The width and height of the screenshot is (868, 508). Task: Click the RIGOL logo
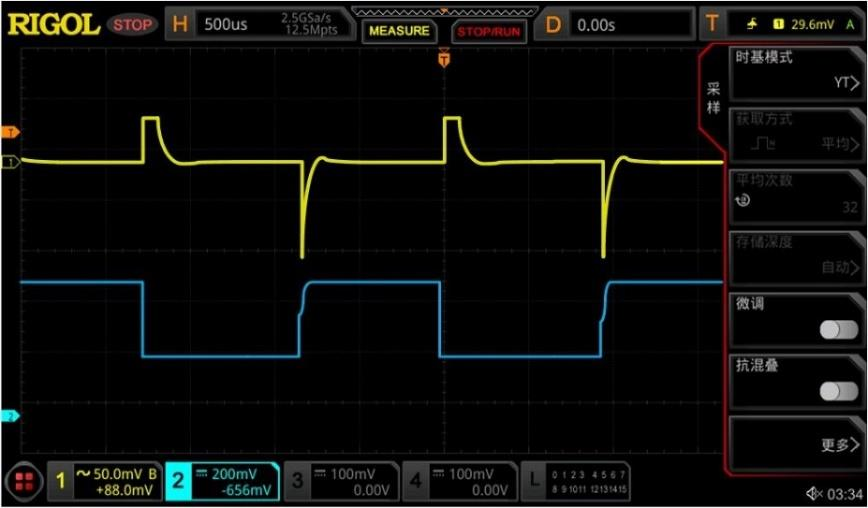(x=54, y=25)
